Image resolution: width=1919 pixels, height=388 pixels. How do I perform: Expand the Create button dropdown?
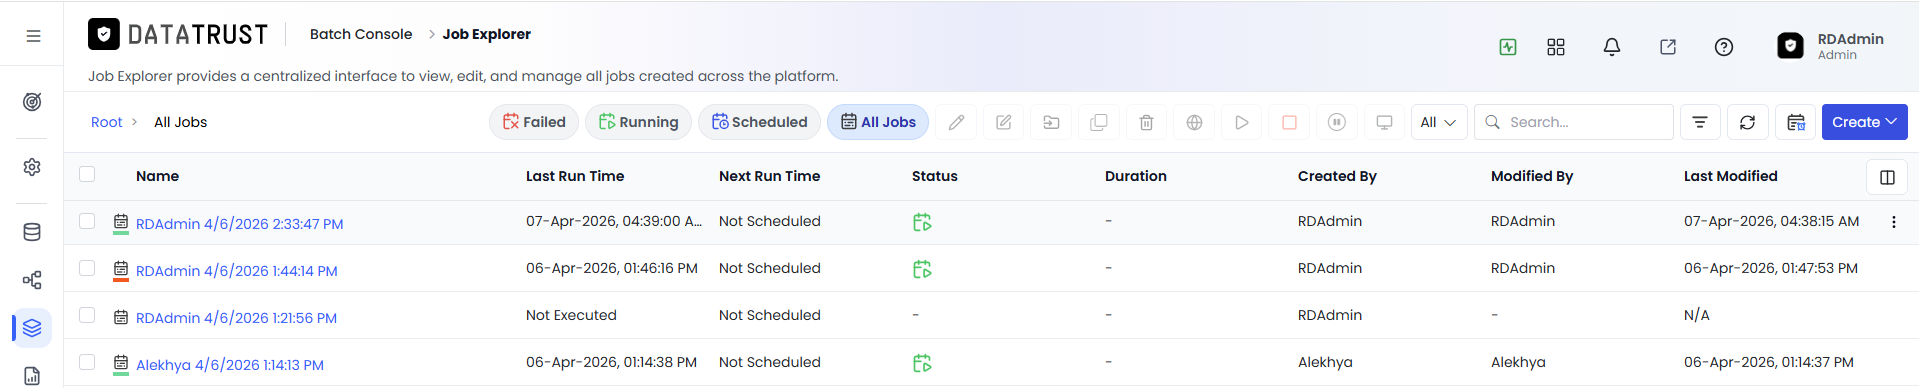tap(1864, 122)
